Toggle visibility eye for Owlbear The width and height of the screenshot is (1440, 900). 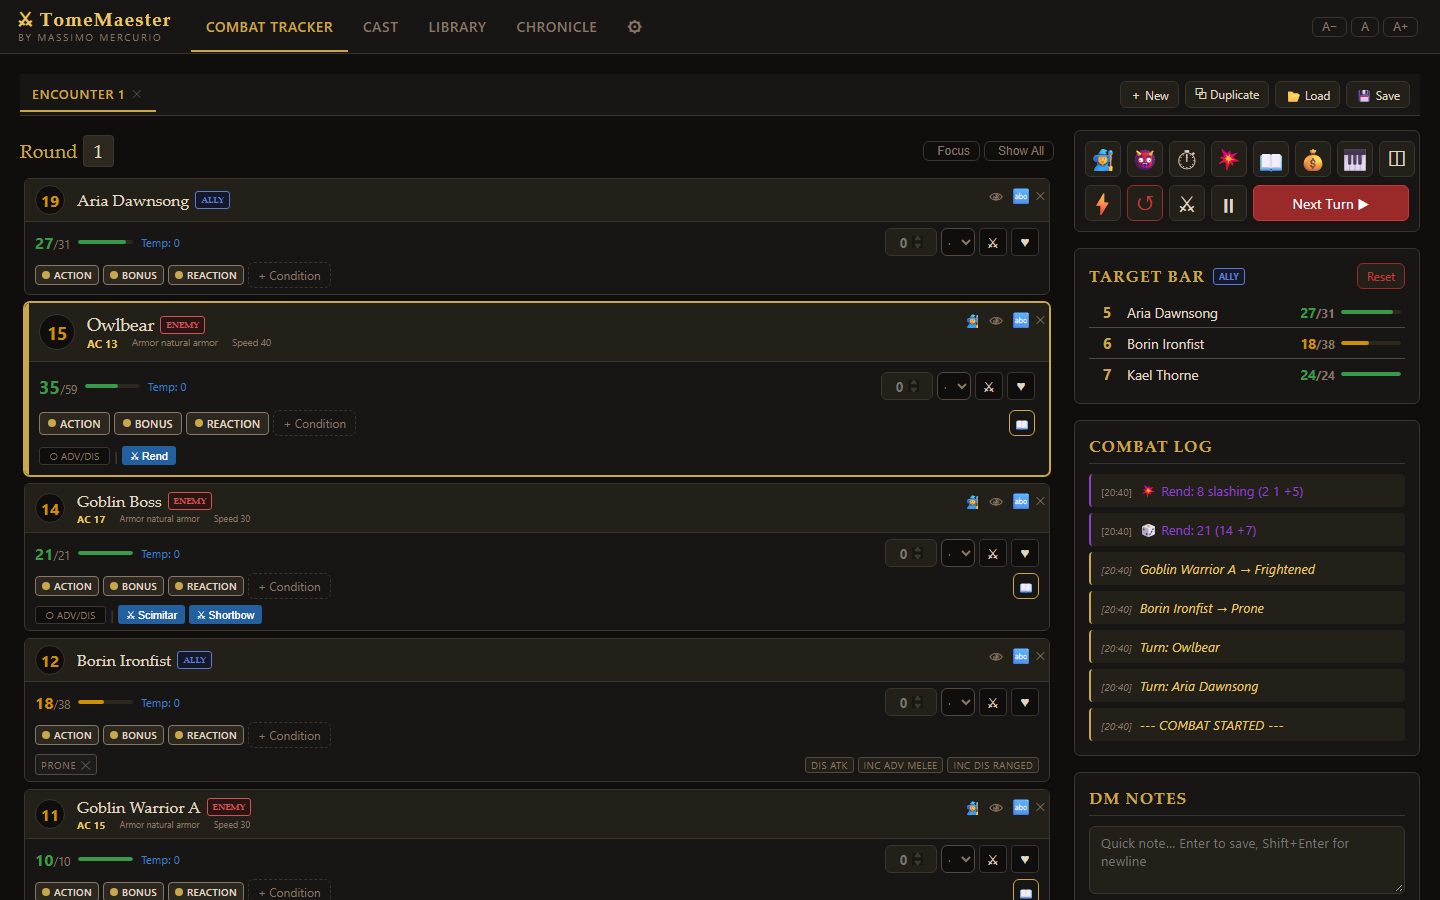(x=996, y=321)
